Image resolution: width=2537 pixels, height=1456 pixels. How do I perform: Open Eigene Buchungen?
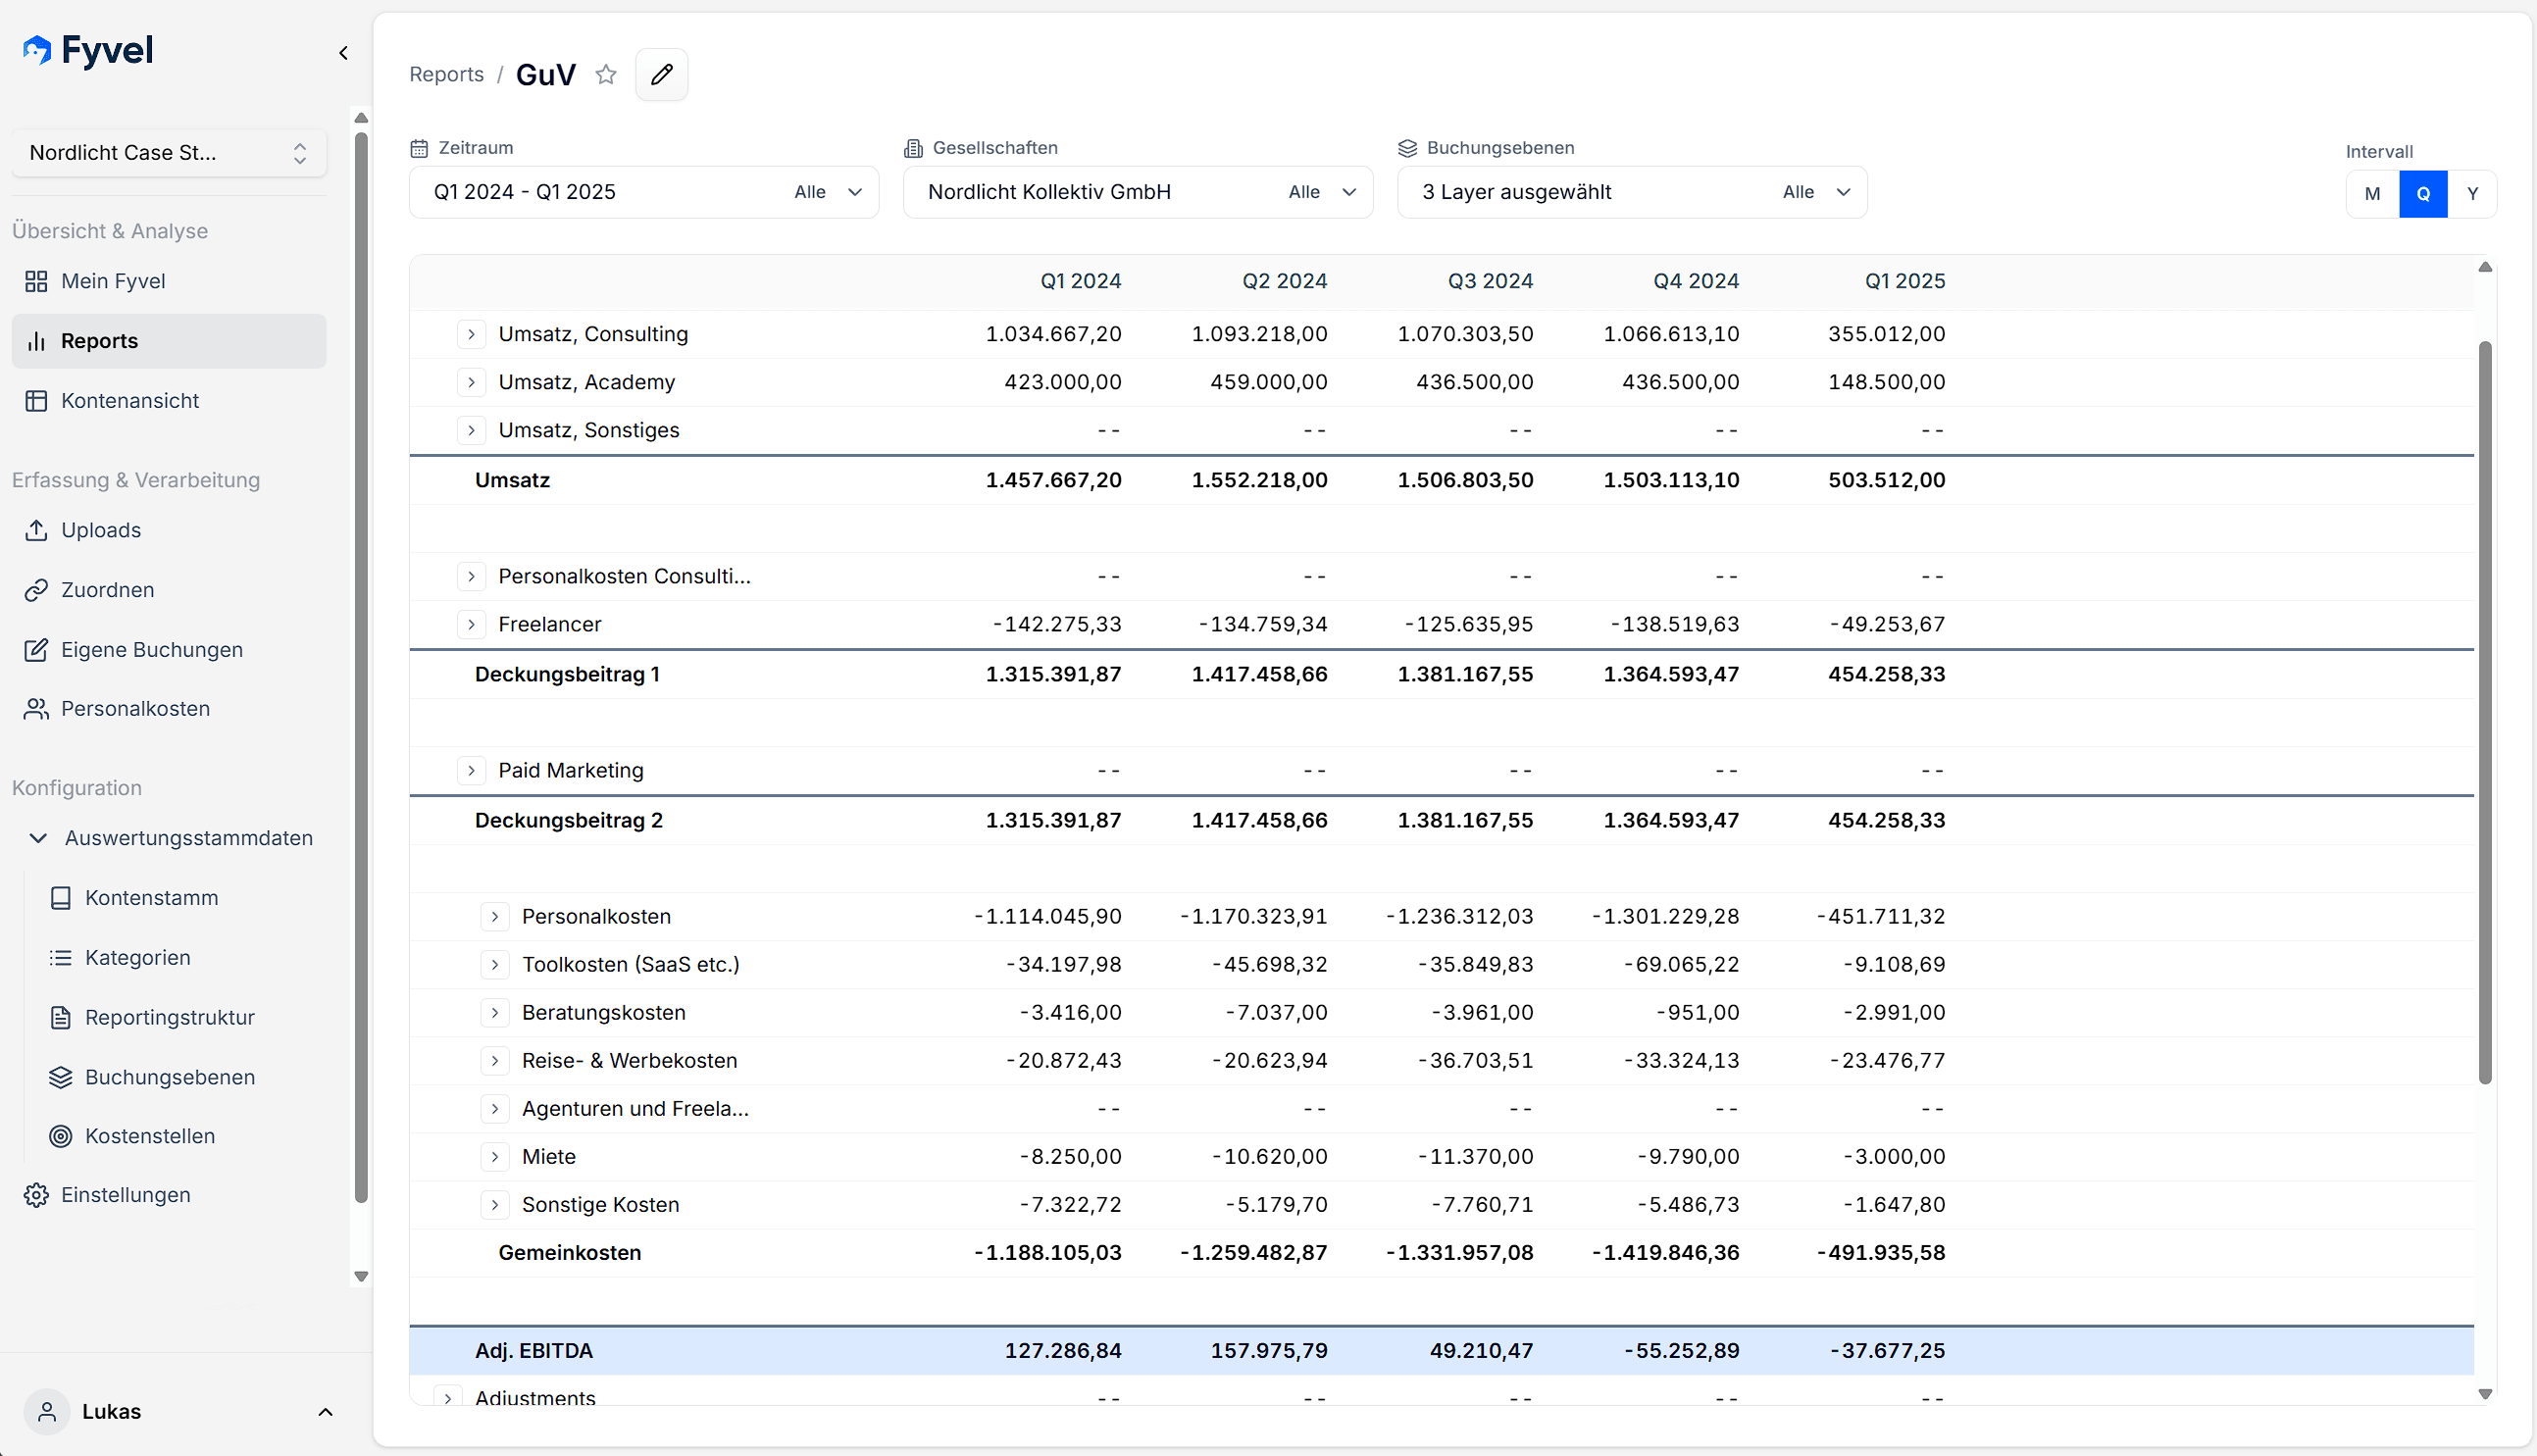169,650
